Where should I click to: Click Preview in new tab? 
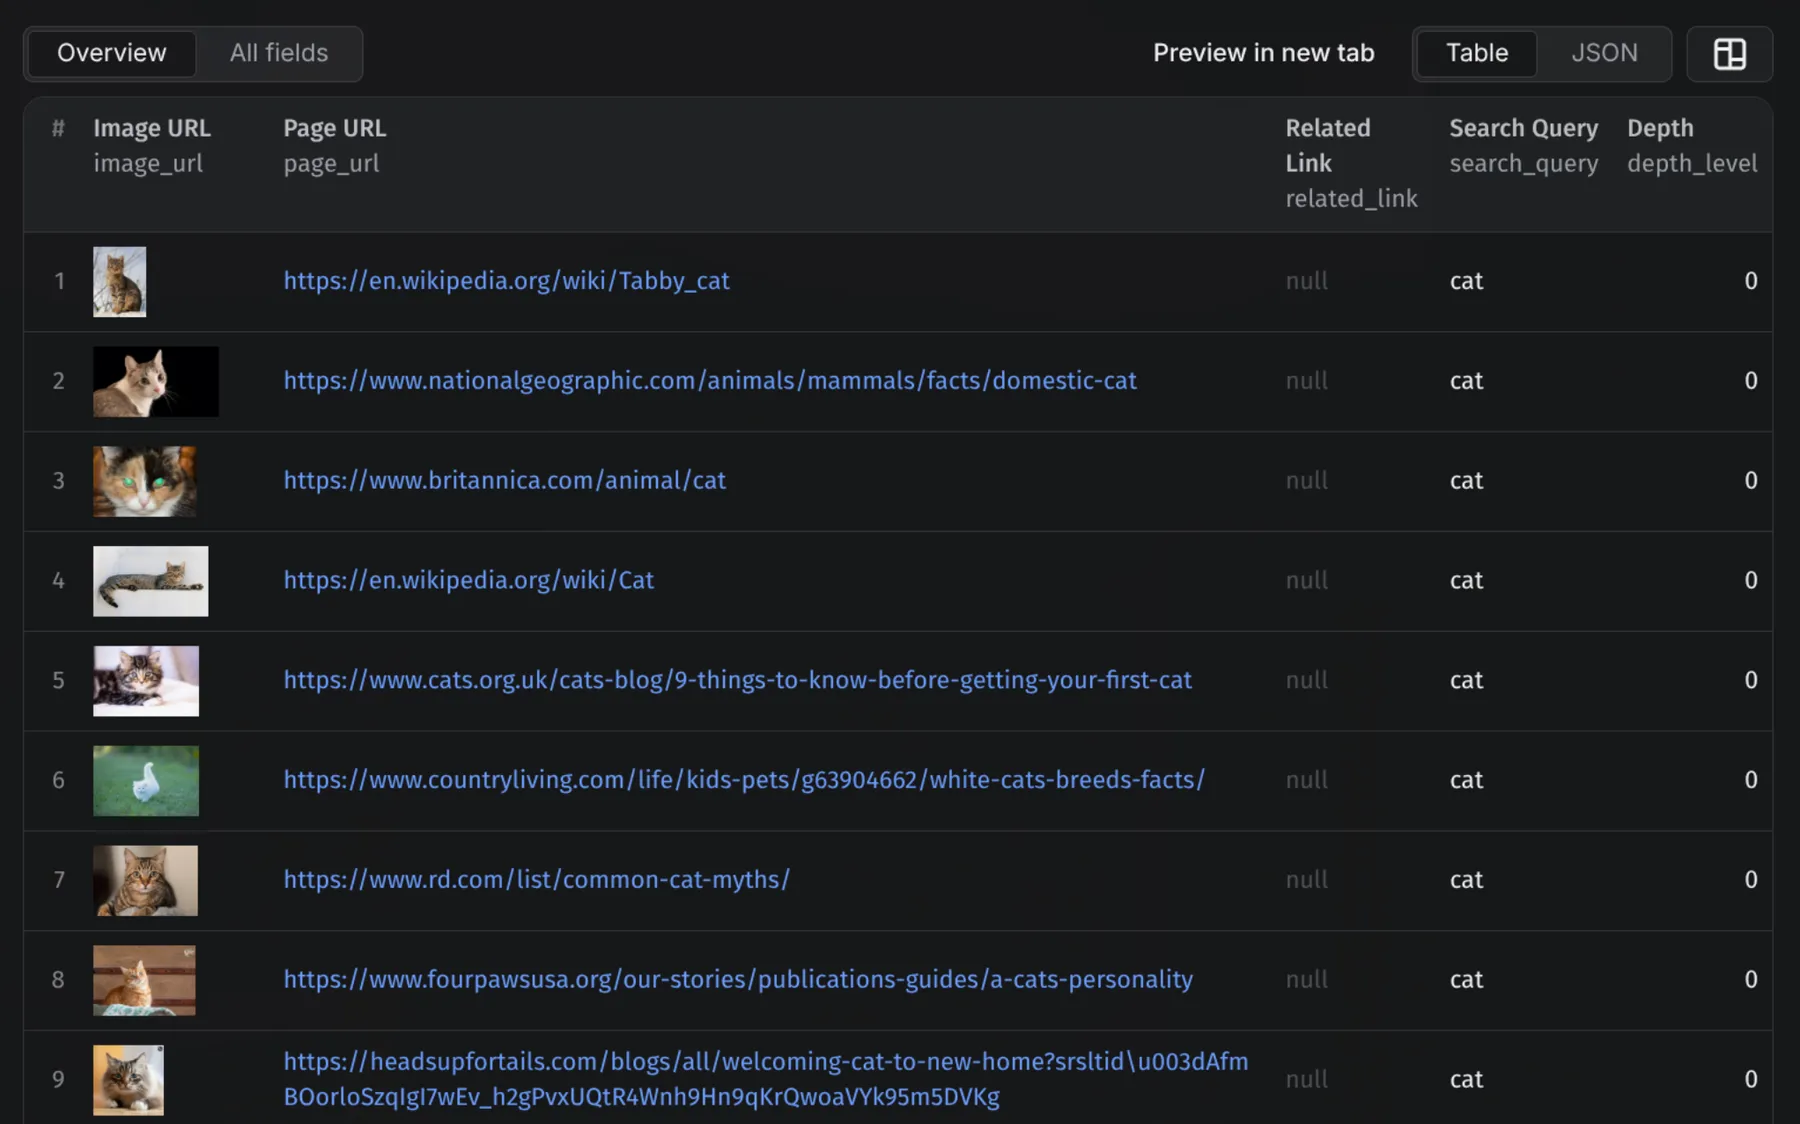coord(1263,53)
